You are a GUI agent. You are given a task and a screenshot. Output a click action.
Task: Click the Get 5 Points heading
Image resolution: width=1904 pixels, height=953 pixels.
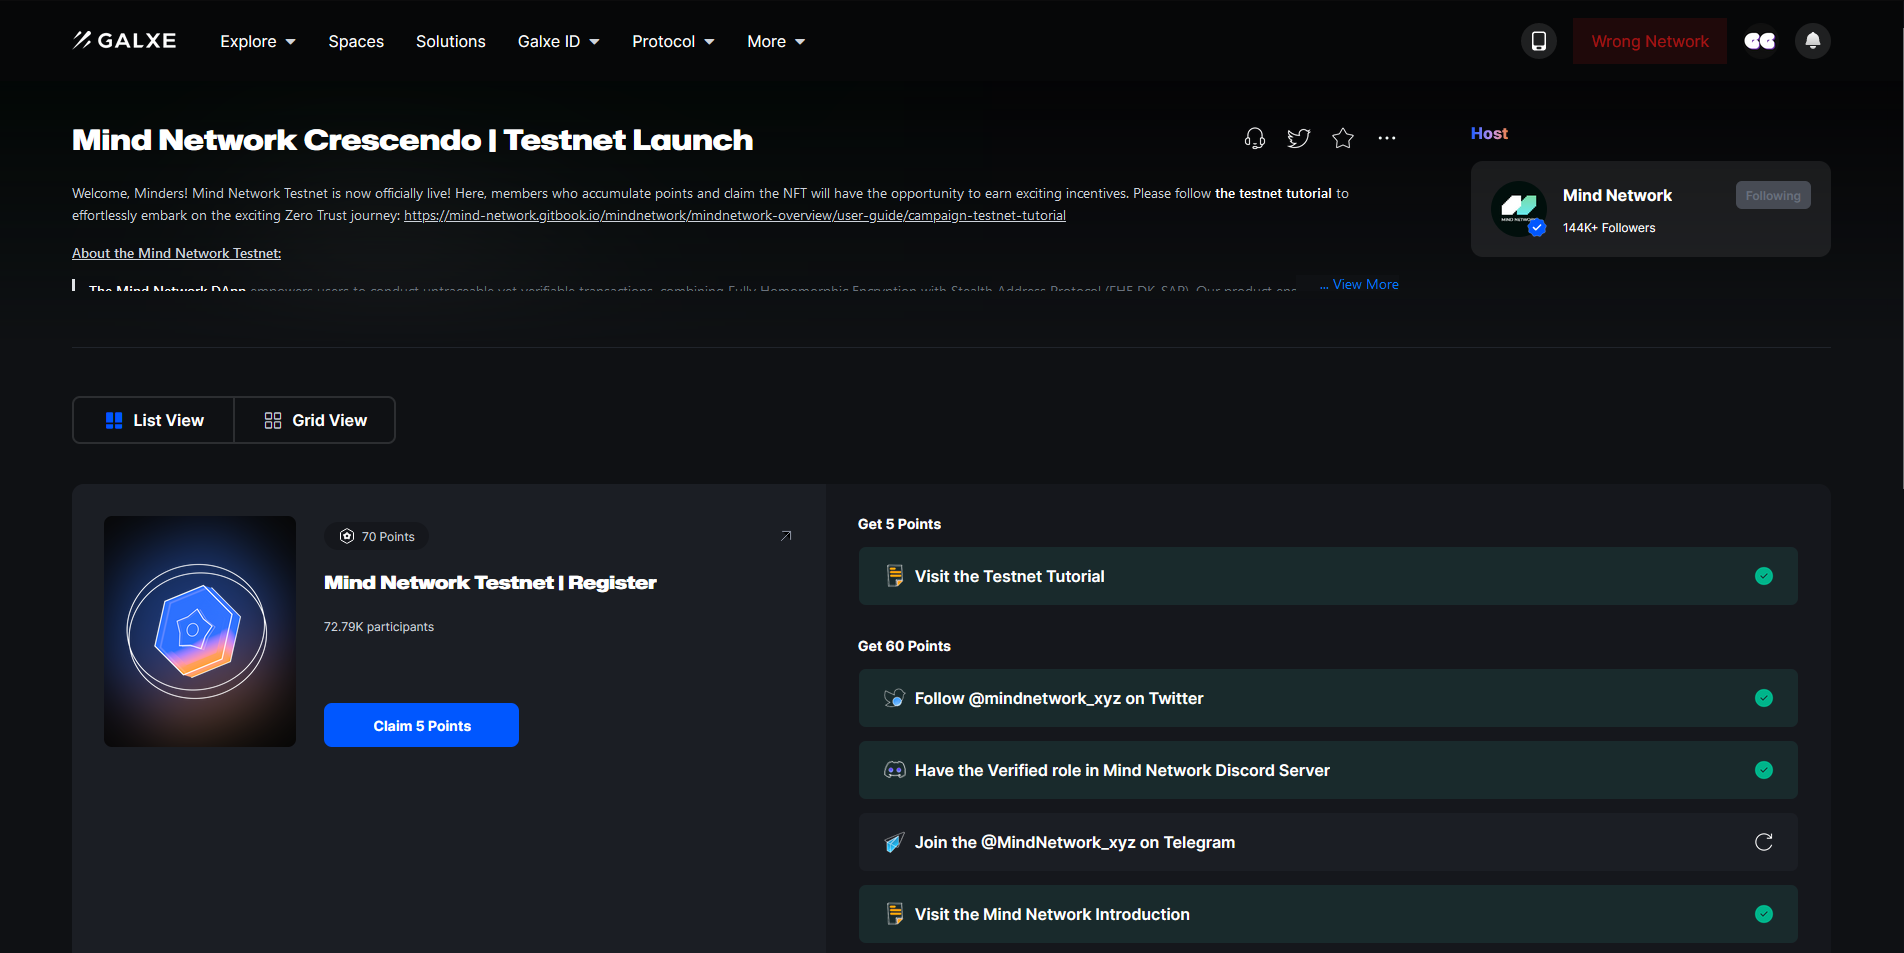[x=899, y=524]
